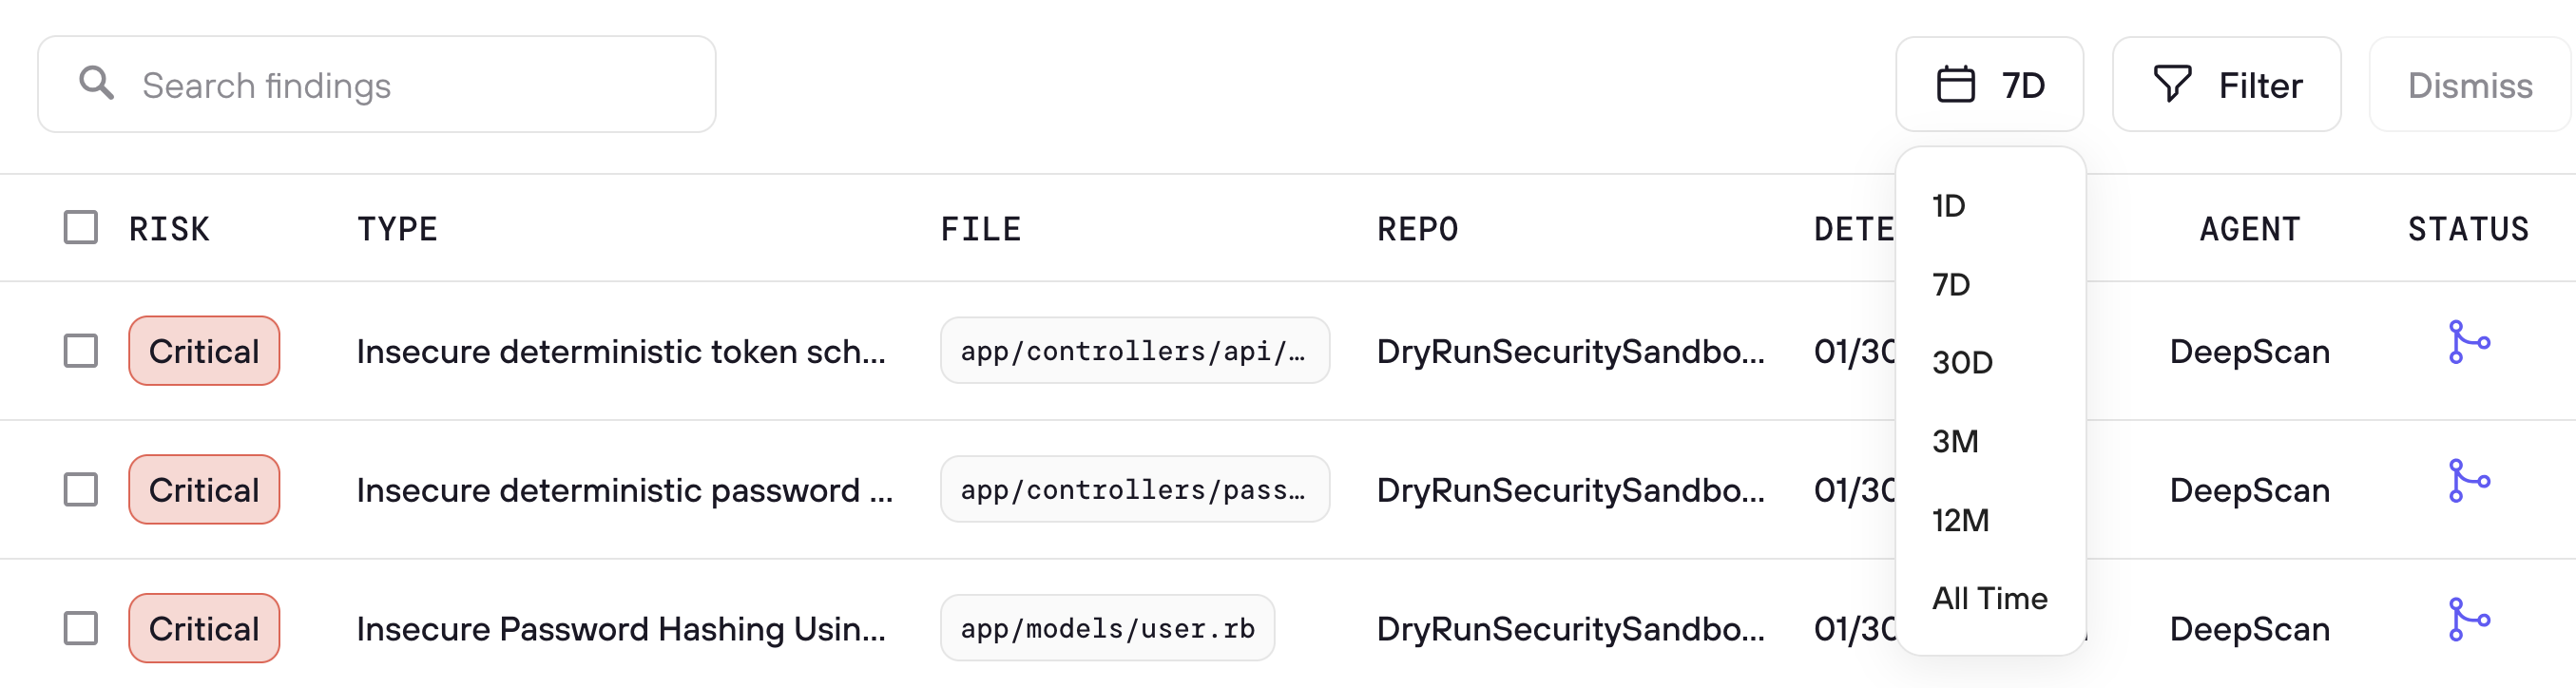Image resolution: width=2576 pixels, height=688 pixels.
Task: Open branch status icon for user.rb row
Action: click(2468, 620)
